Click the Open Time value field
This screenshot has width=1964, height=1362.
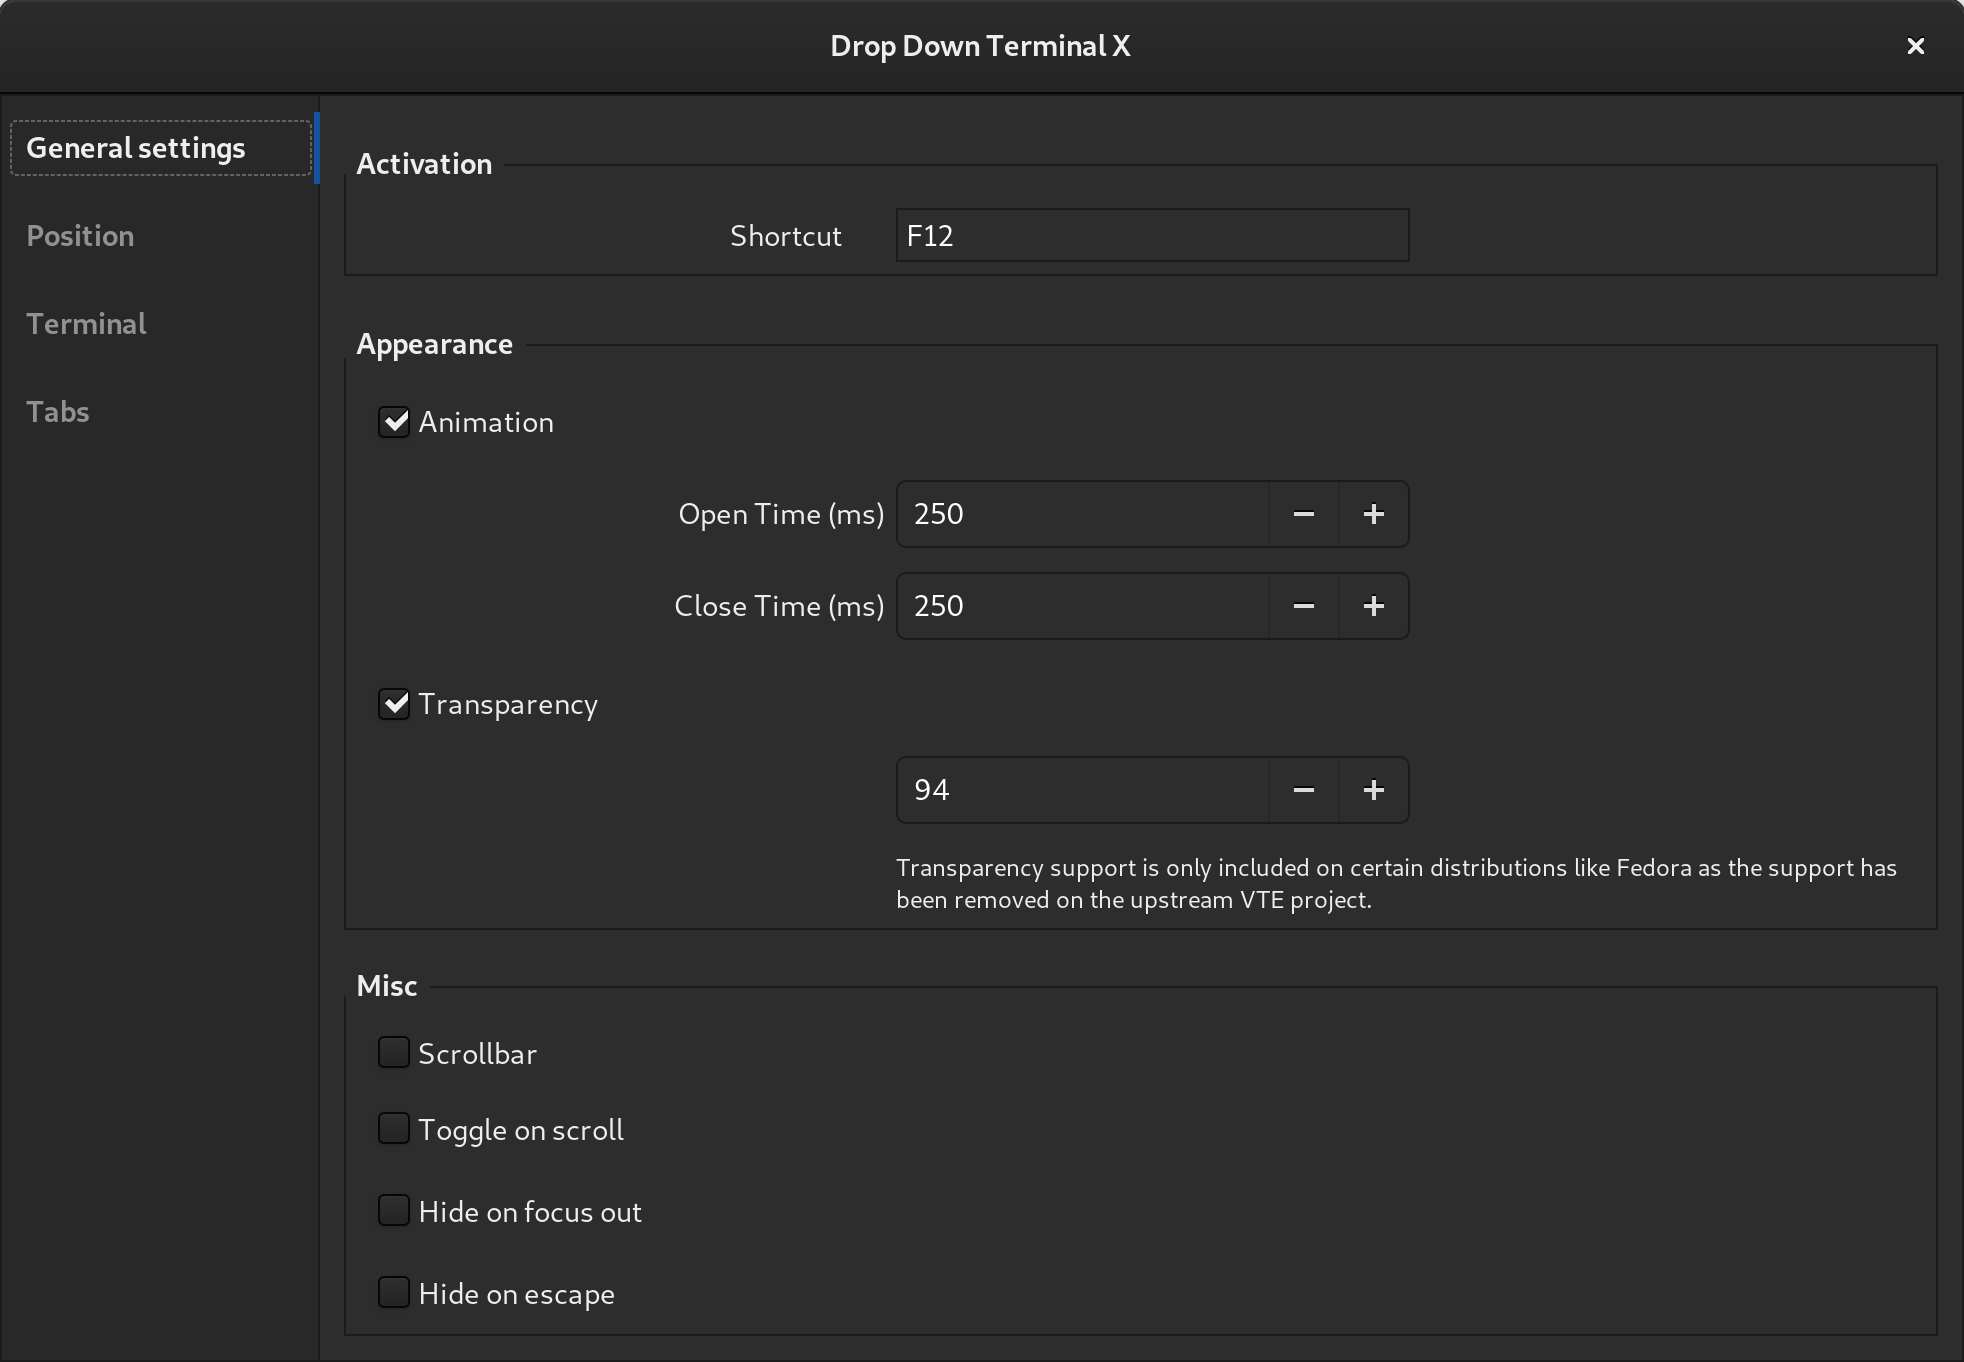coord(1082,514)
